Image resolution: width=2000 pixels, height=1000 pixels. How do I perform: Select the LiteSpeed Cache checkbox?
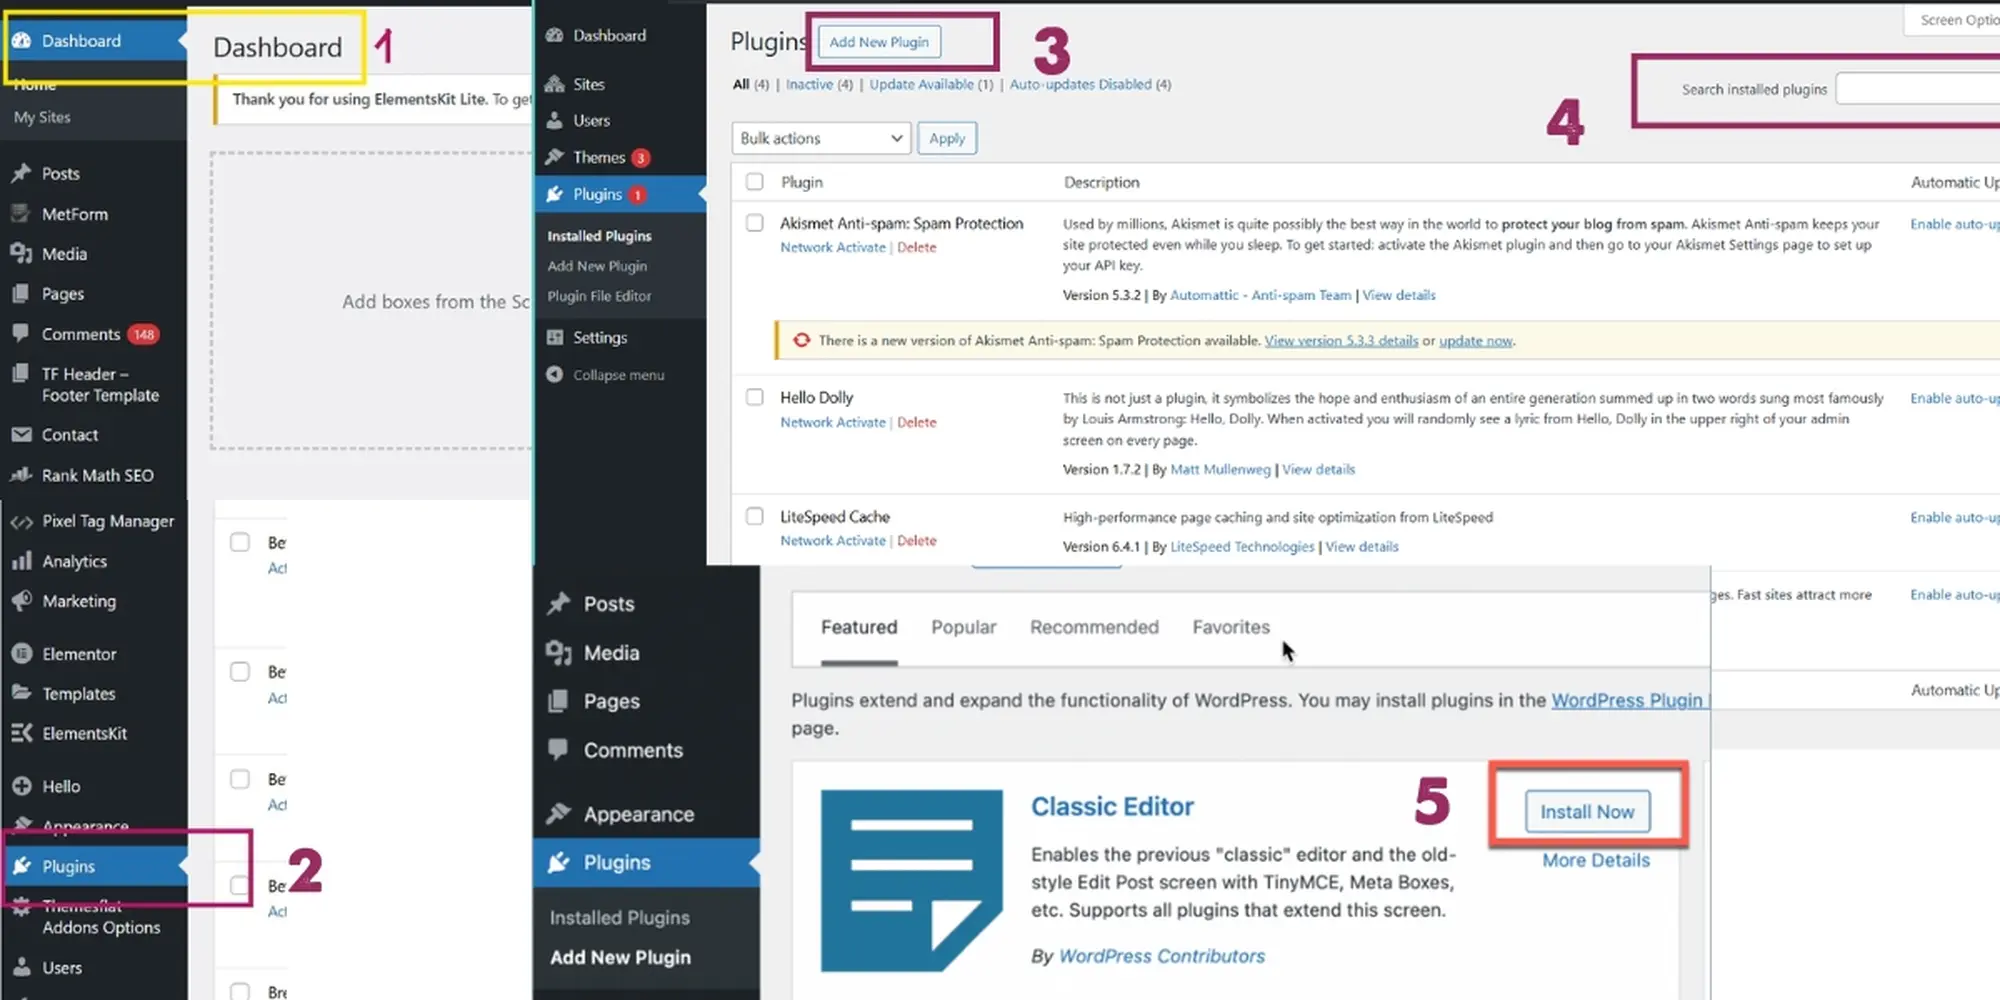[x=755, y=516]
